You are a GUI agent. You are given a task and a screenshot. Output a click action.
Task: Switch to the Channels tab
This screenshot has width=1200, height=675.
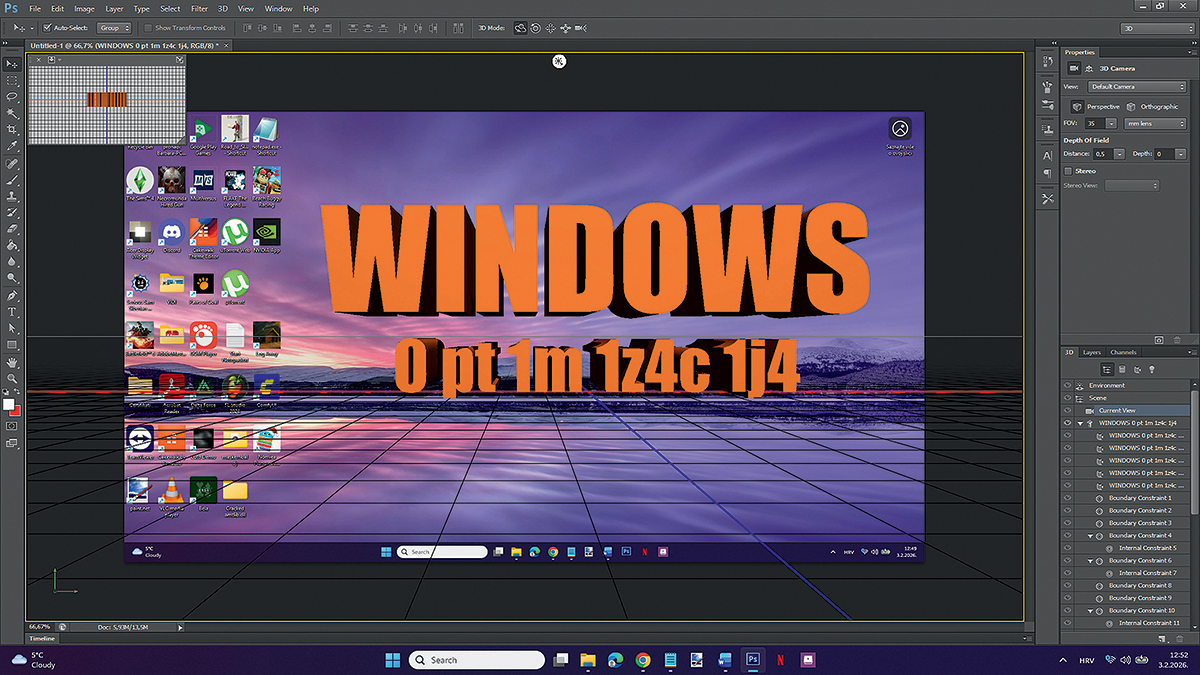coord(1123,352)
